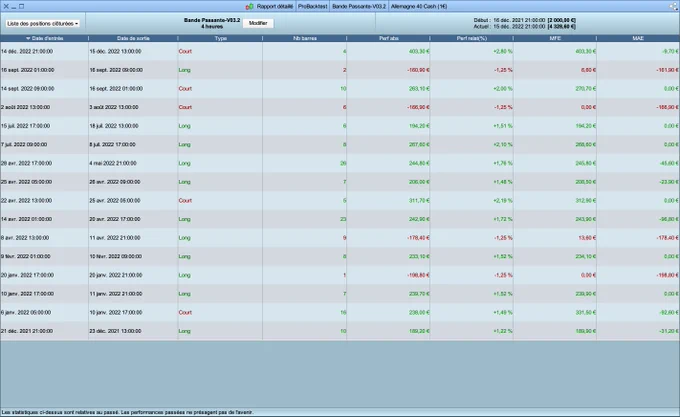Sort by the Perf relat(%) column header
680x417 pixels.
pos(471,39)
